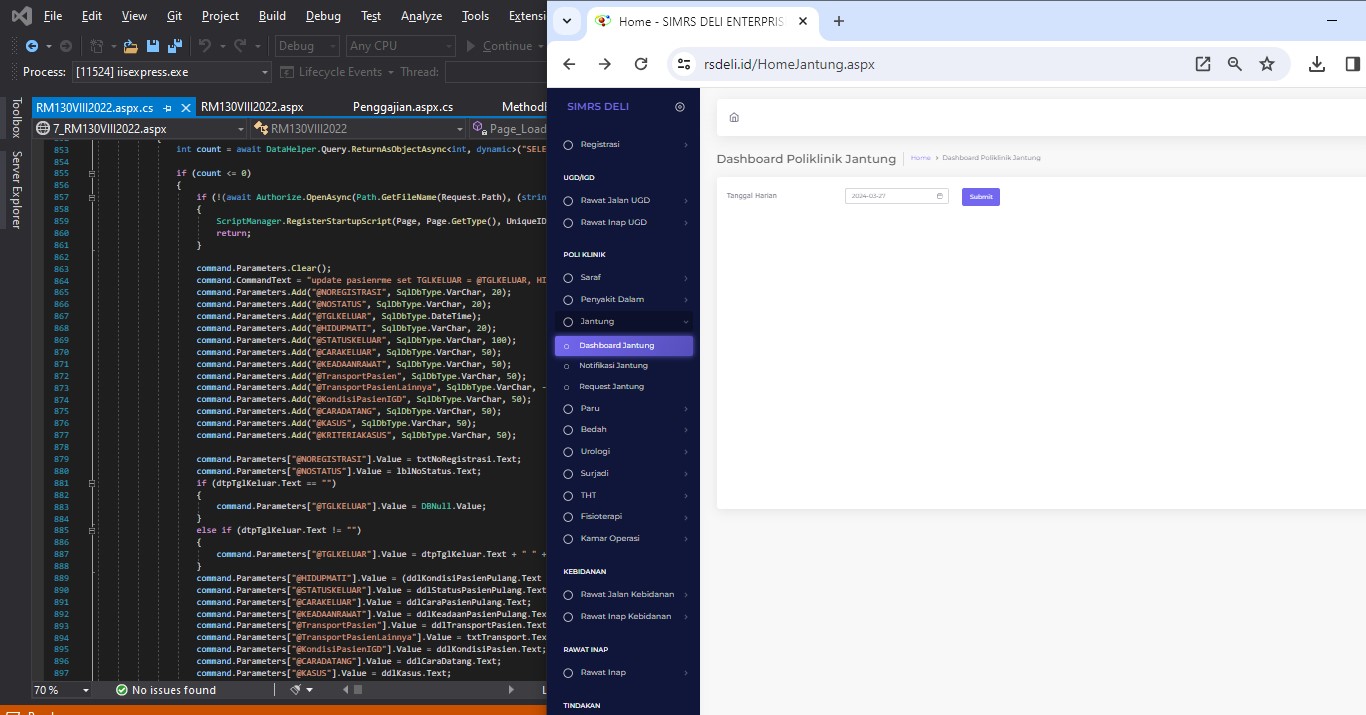Screen dimensions: 1366x715
Task: Click the Save floppy disk icon
Action: [x=153, y=46]
